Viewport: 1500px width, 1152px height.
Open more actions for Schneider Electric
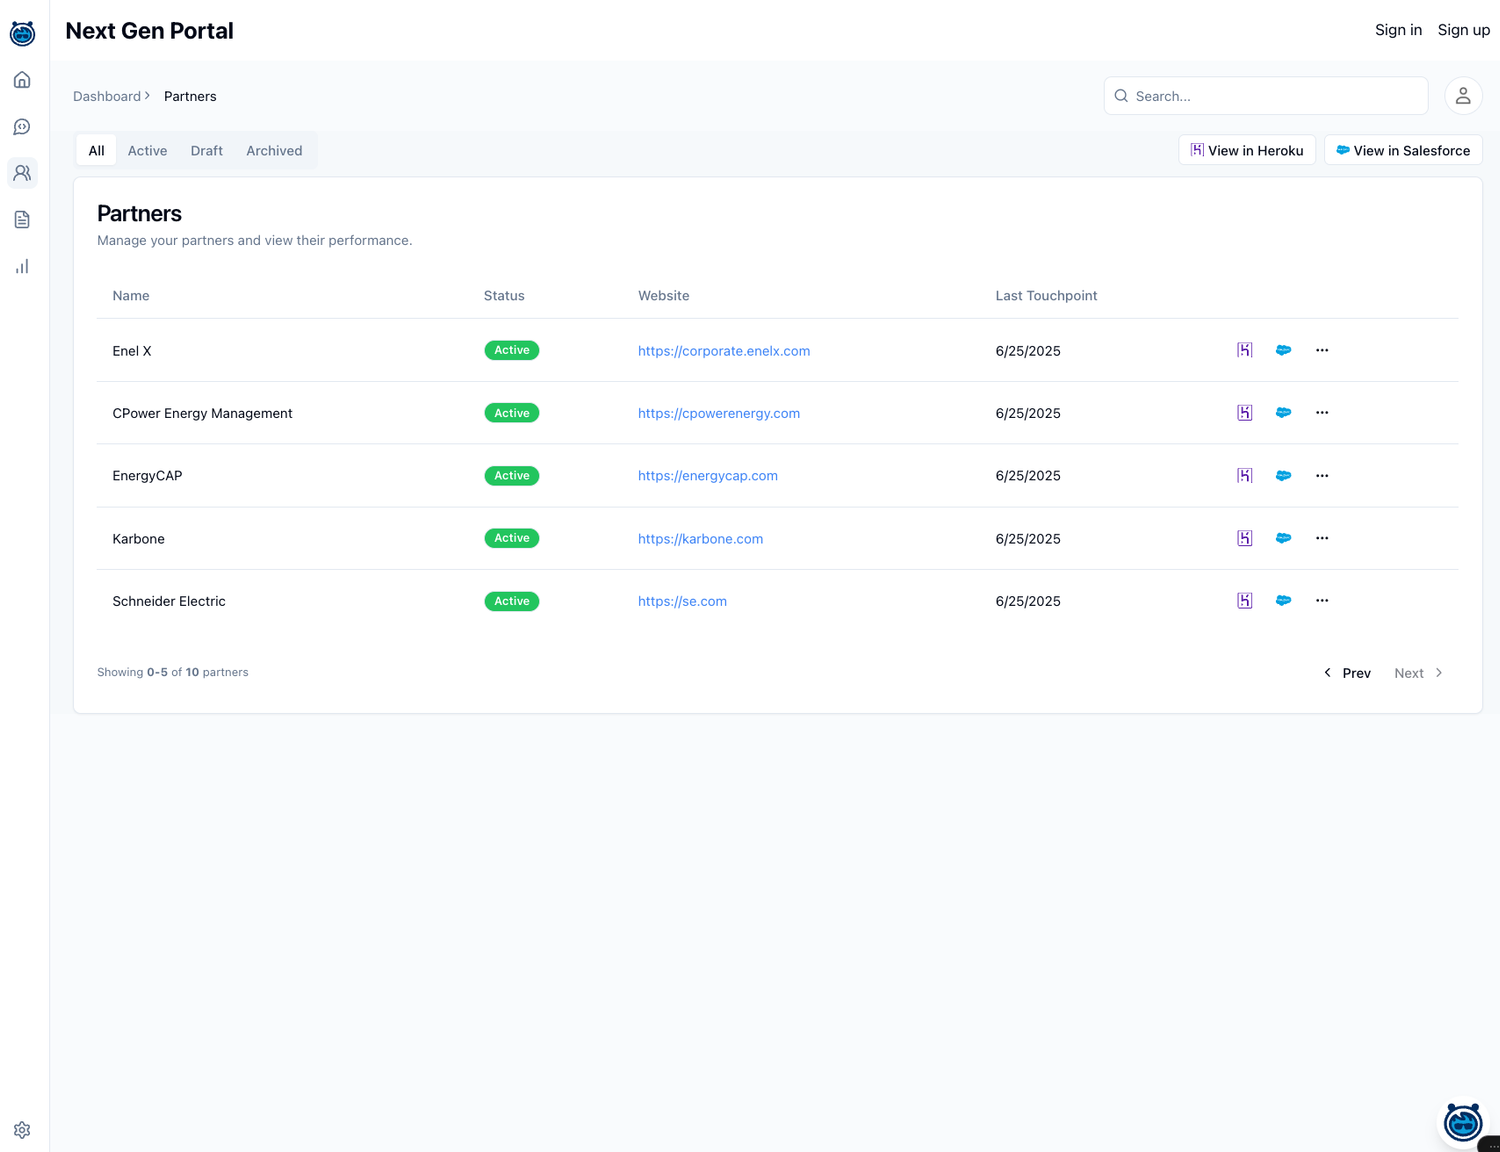1322,601
